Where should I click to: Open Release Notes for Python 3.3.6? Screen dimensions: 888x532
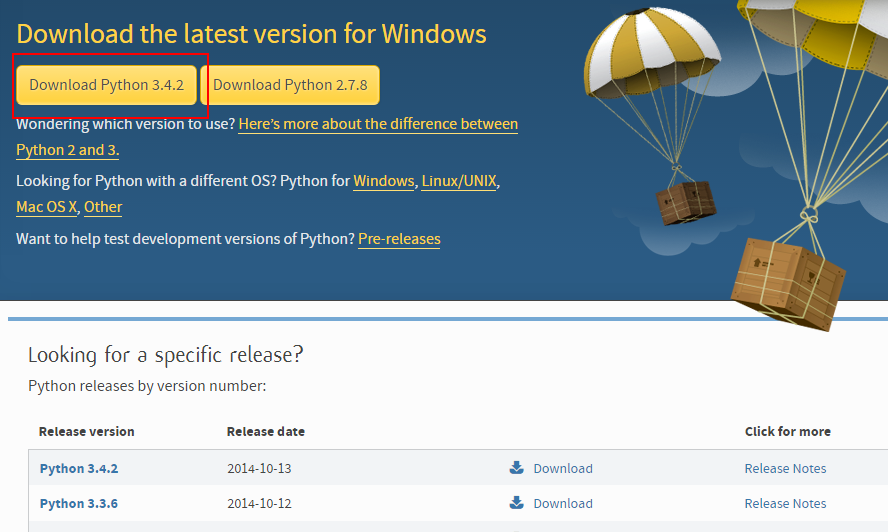click(x=785, y=504)
